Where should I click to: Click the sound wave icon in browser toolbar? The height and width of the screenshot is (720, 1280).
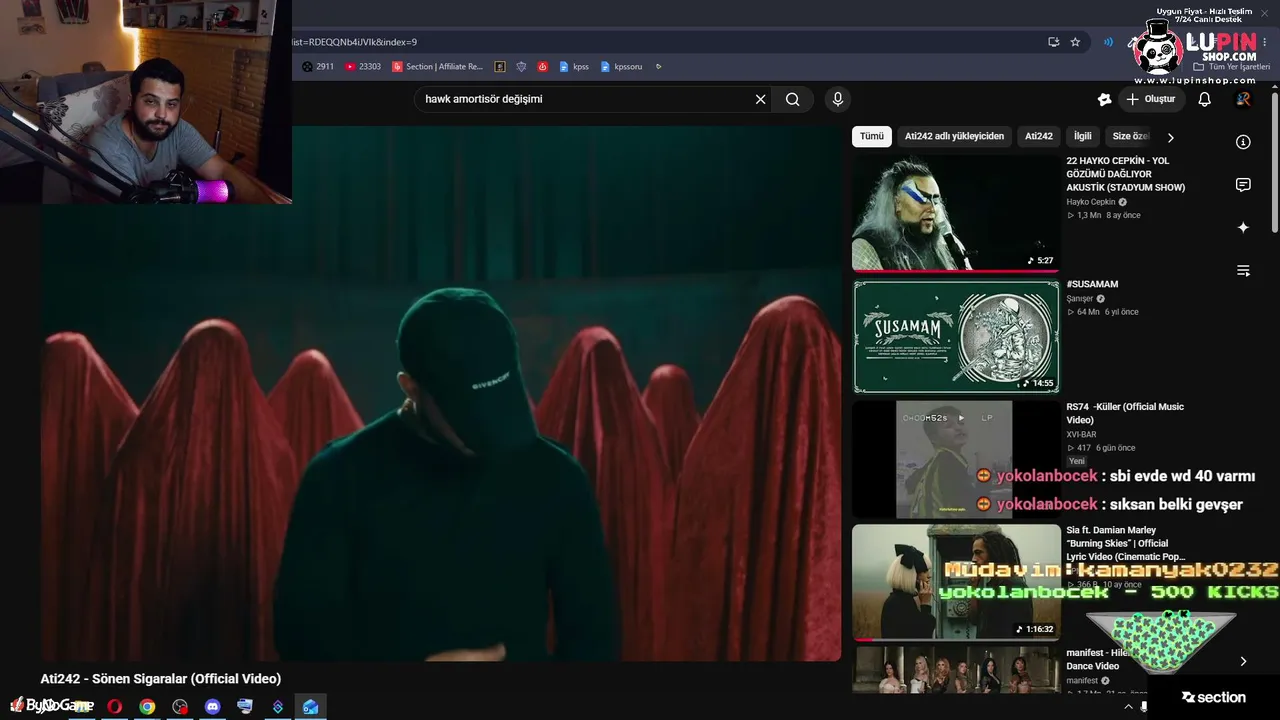1108,42
